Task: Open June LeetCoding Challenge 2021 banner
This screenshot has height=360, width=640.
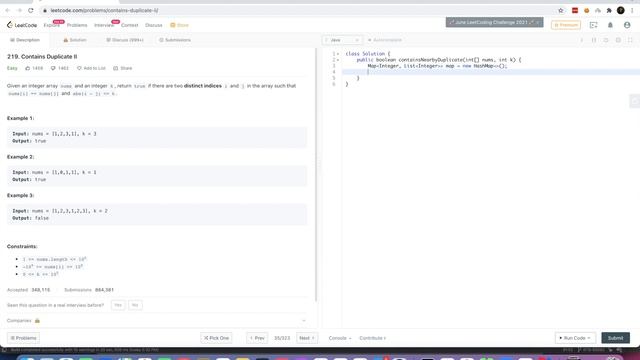Action: pyautogui.click(x=494, y=22)
